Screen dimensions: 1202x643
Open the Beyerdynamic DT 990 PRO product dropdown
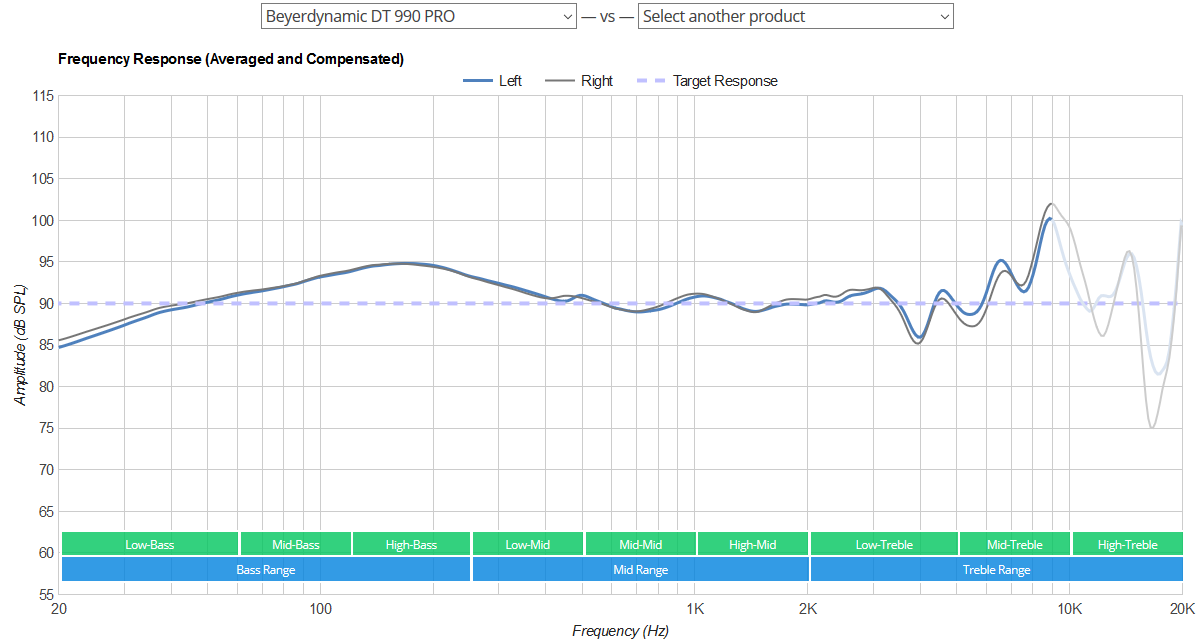(x=418, y=16)
